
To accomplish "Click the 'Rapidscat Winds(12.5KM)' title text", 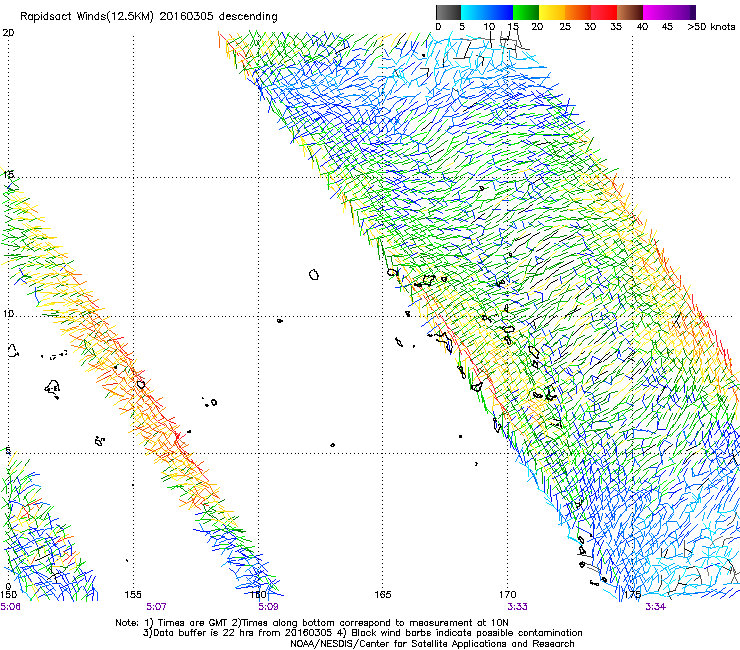I will [x=87, y=17].
